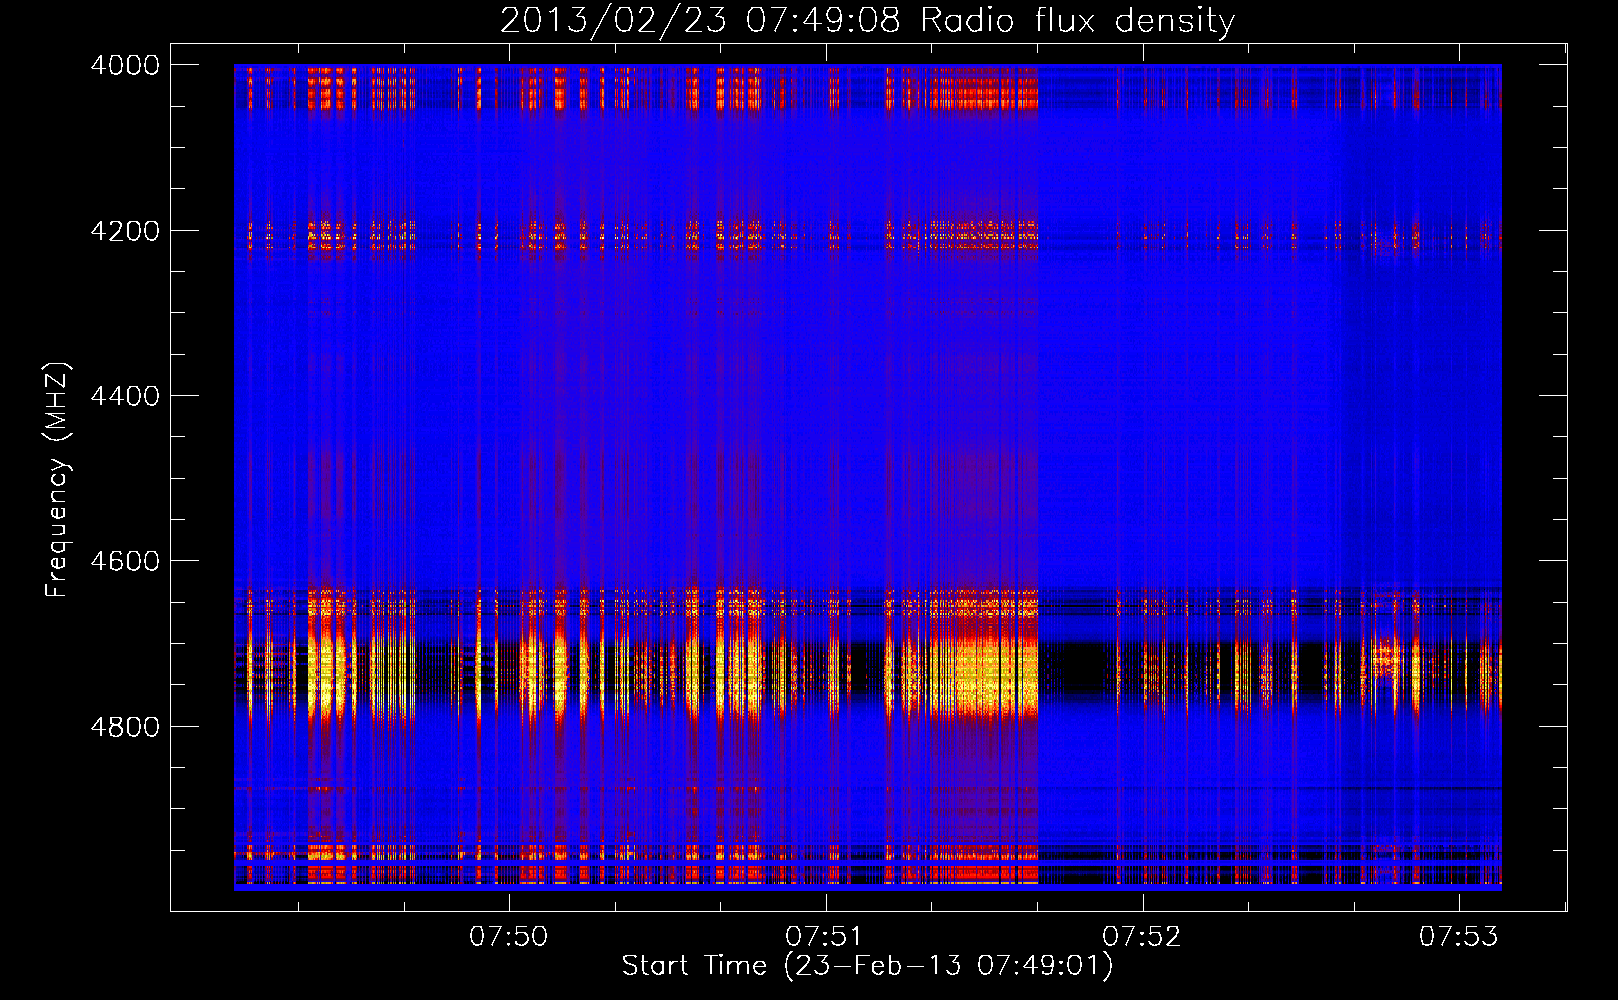Click the 4400 frequency tick label
Viewport: 1618px width, 1000px height.
click(125, 396)
